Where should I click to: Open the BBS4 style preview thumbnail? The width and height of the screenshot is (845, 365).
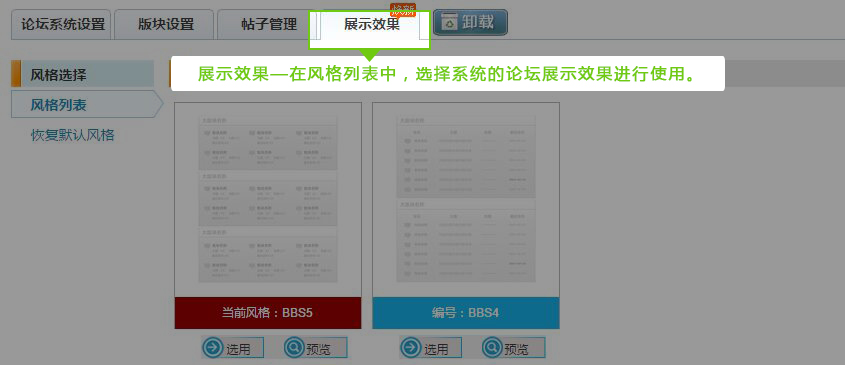coord(466,199)
